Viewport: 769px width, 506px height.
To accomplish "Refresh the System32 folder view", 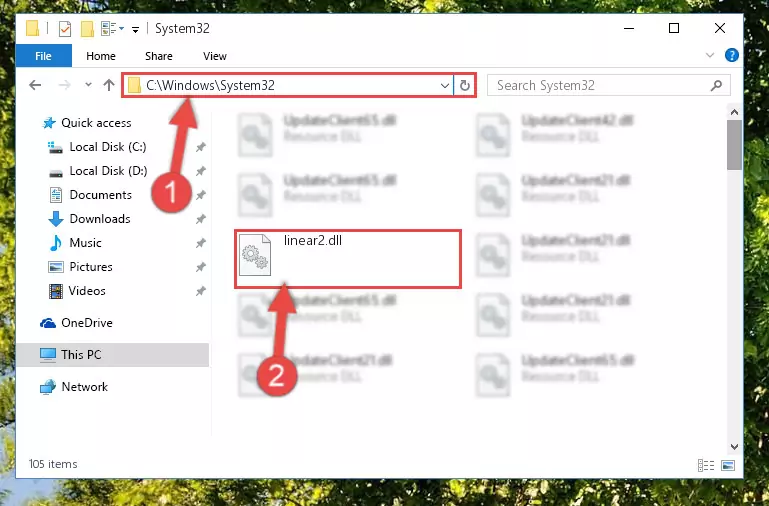I will click(464, 86).
